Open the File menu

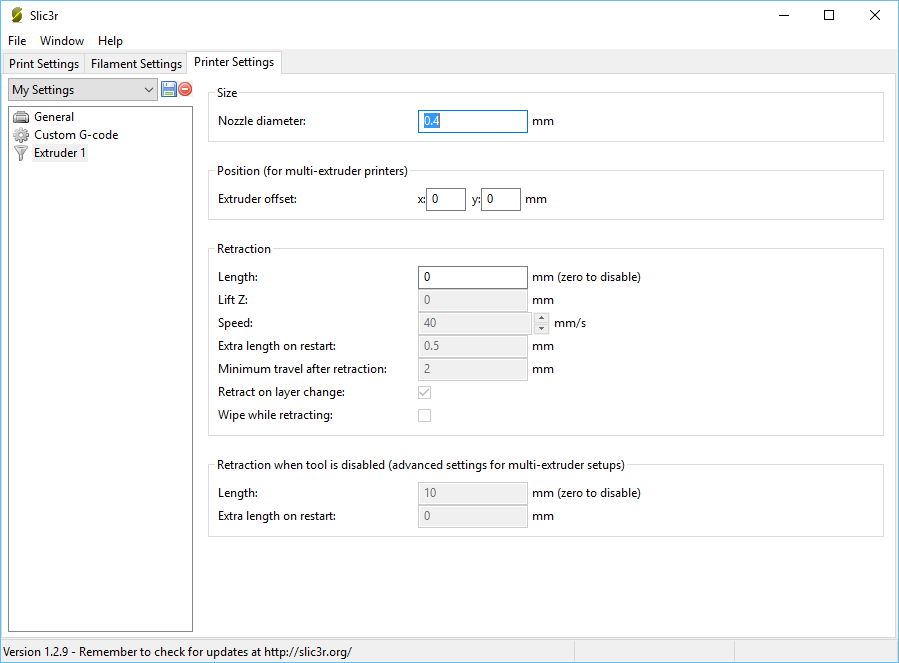[17, 41]
